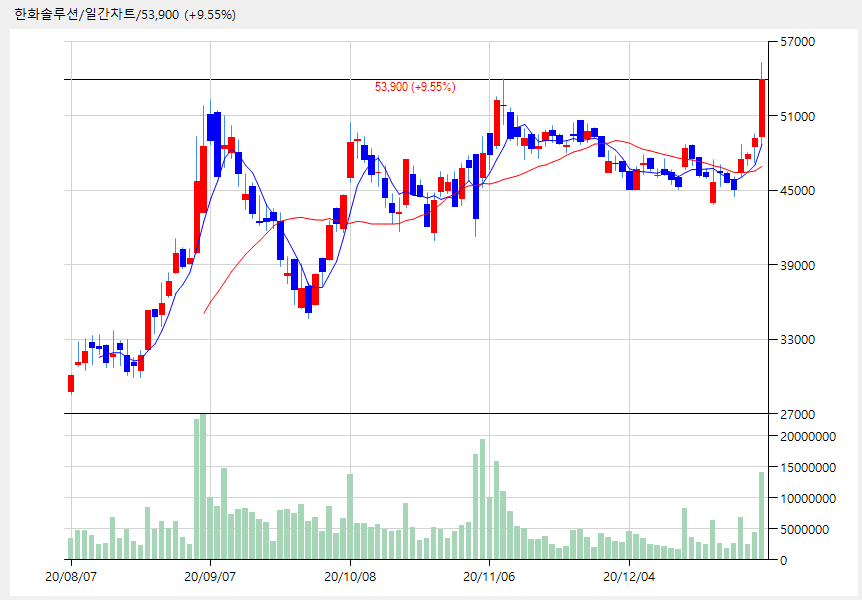This screenshot has width=862, height=600.
Task: Click the latest tall red candlestick at far right
Action: click(762, 108)
